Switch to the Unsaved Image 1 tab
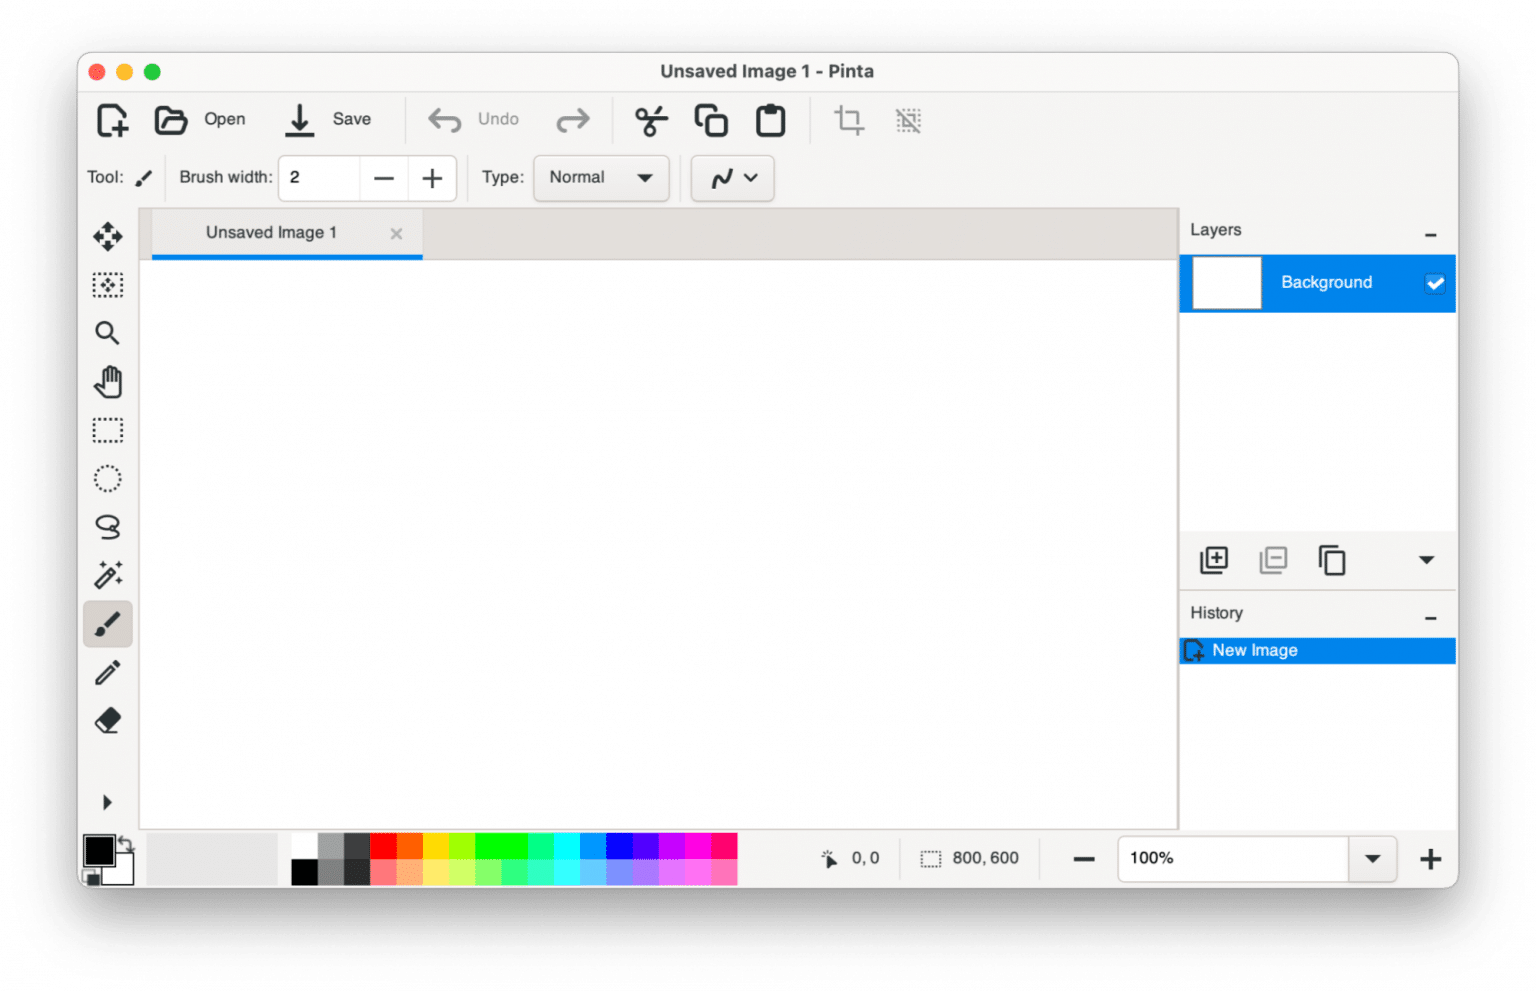The width and height of the screenshot is (1536, 991). 270,232
